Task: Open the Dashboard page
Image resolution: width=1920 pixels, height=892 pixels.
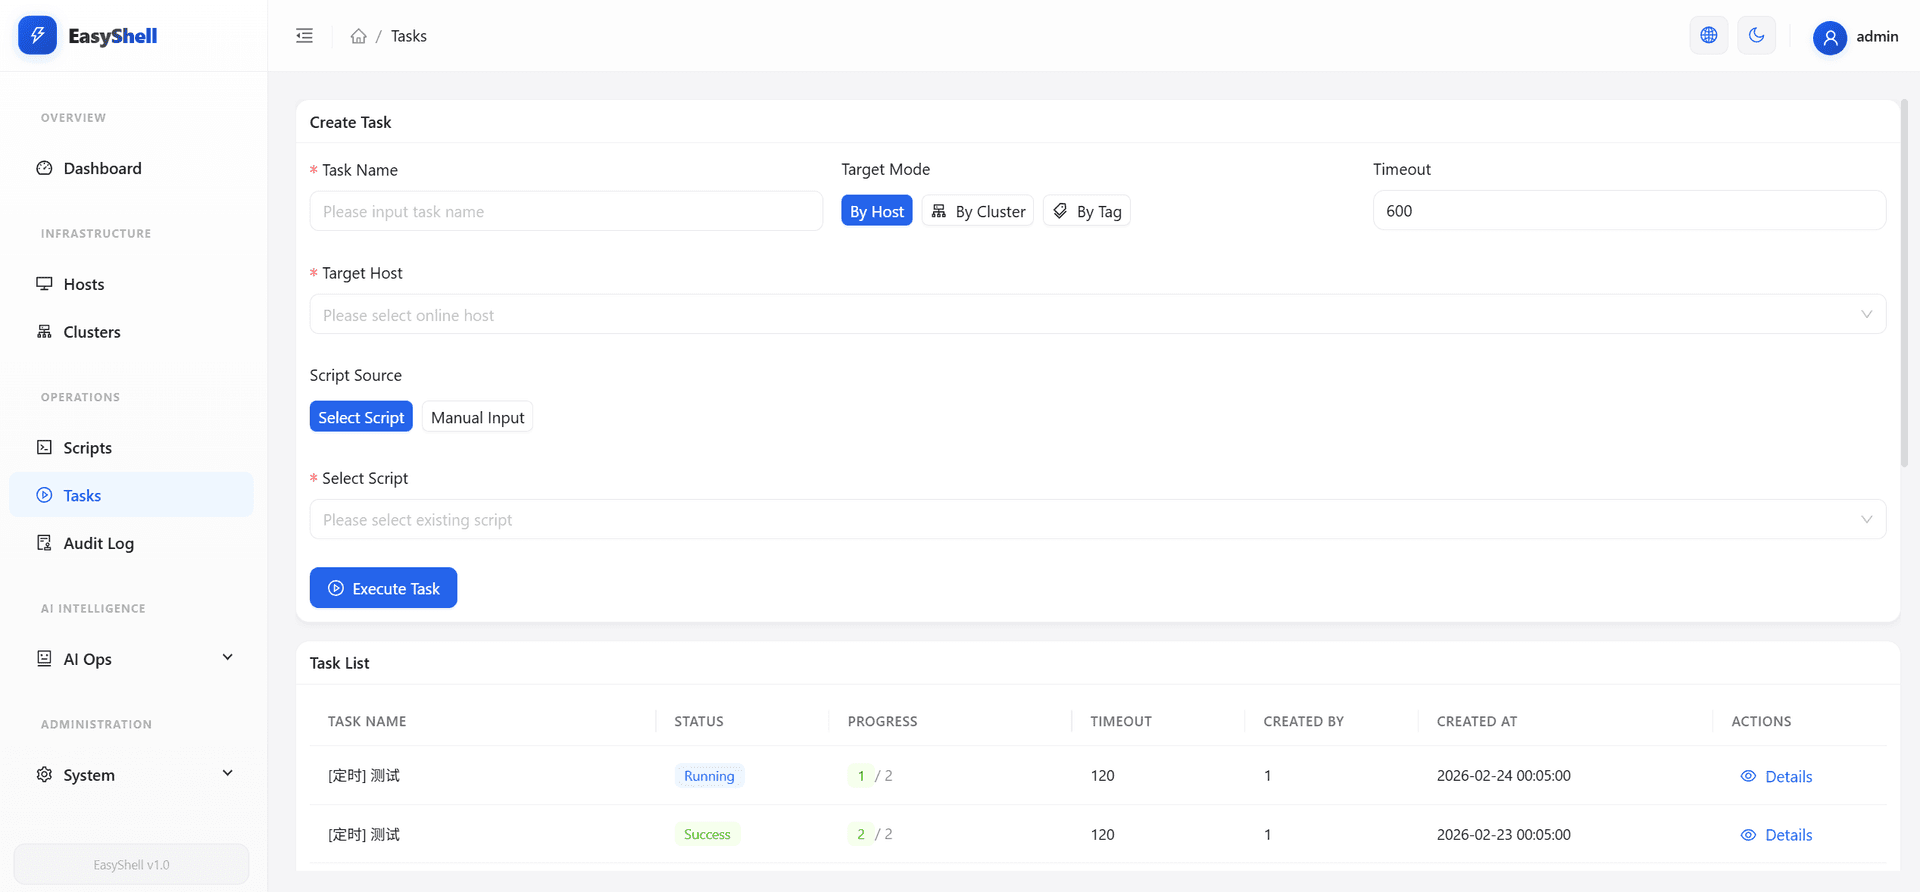Action: [131, 168]
